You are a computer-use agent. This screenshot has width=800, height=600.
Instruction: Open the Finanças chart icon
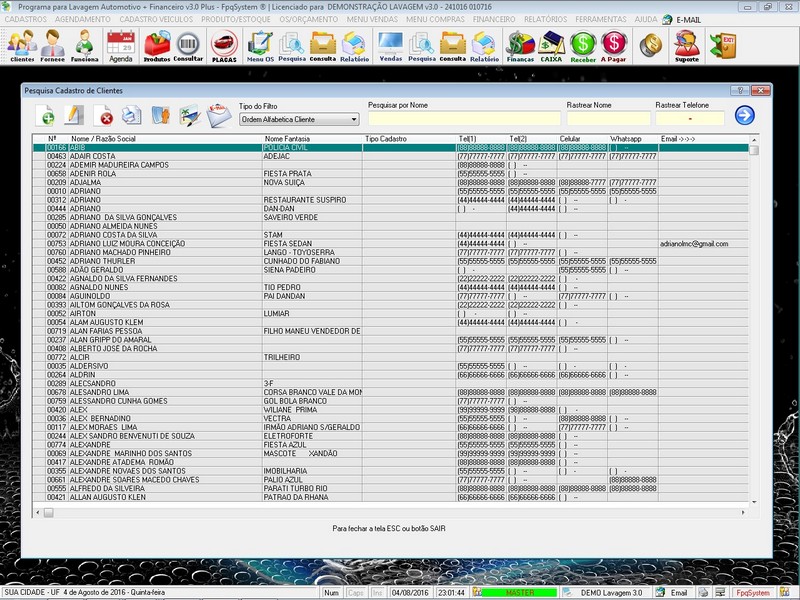[x=520, y=46]
